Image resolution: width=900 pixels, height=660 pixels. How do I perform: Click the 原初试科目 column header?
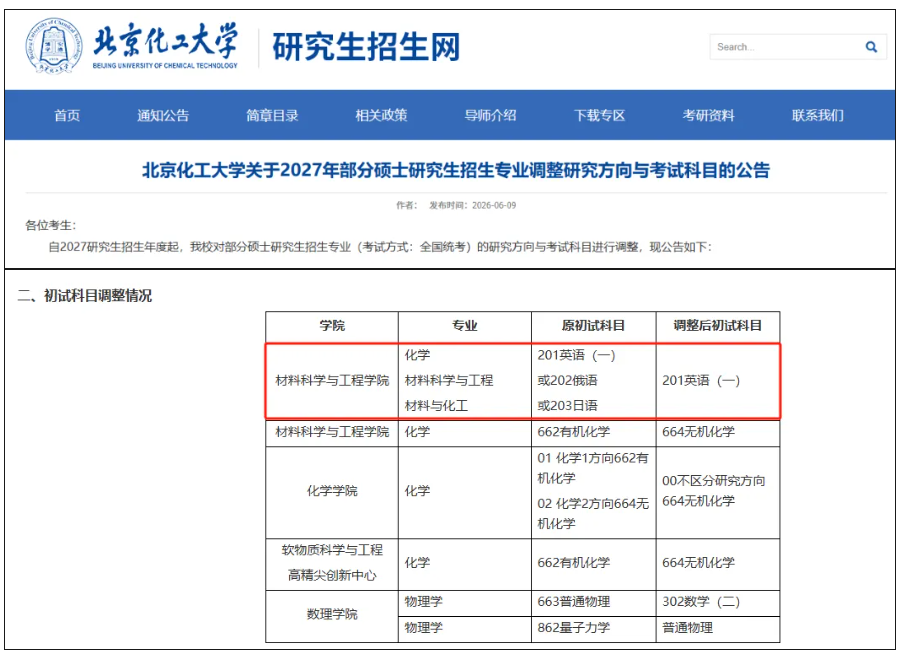tap(593, 326)
